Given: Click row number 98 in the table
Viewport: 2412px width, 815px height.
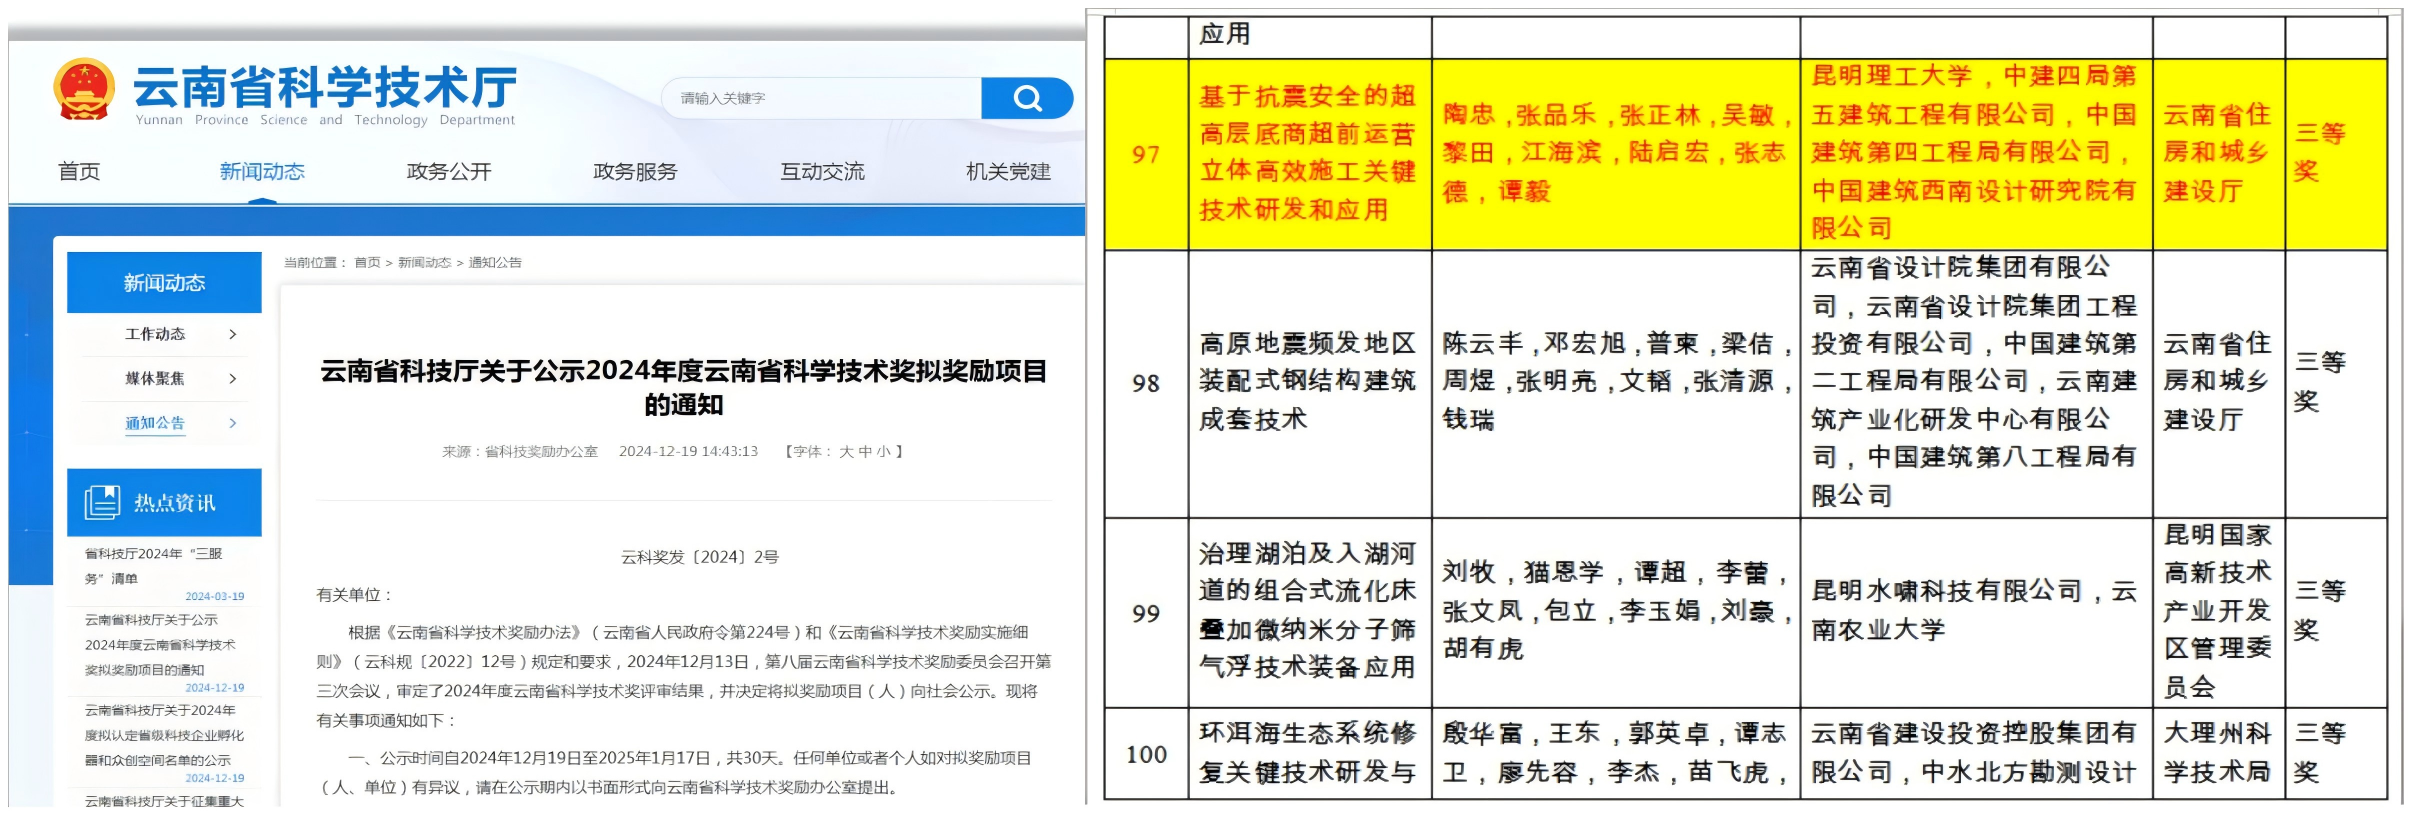Looking at the screenshot, I should tap(1146, 384).
